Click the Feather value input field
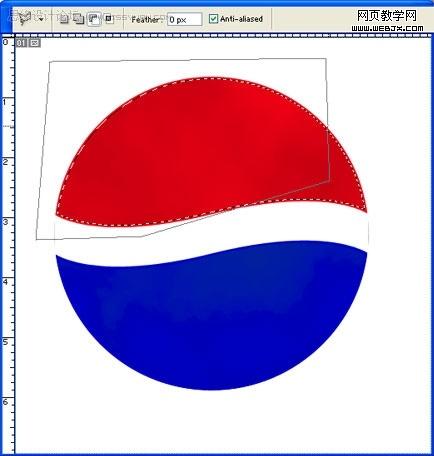Screen dimensions: 434x456 tap(184, 19)
